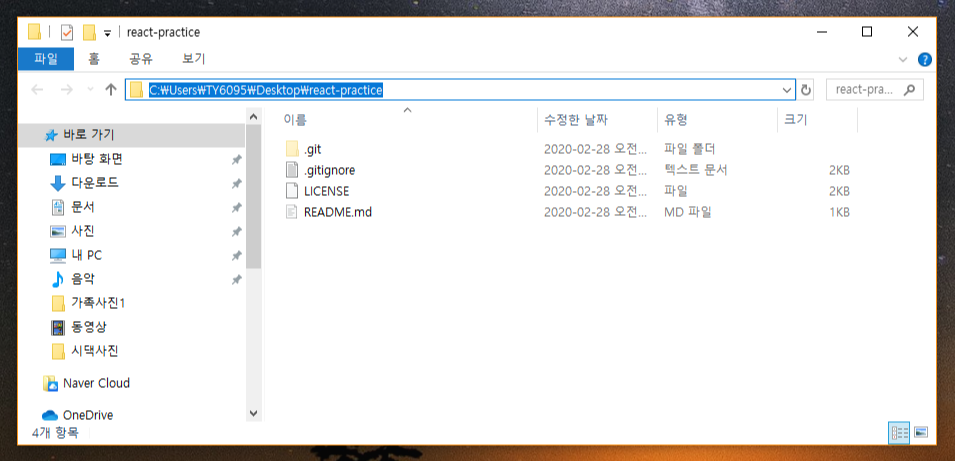Image resolution: width=955 pixels, height=461 pixels.
Task: Click the folder icon in title bar
Action: point(35,32)
